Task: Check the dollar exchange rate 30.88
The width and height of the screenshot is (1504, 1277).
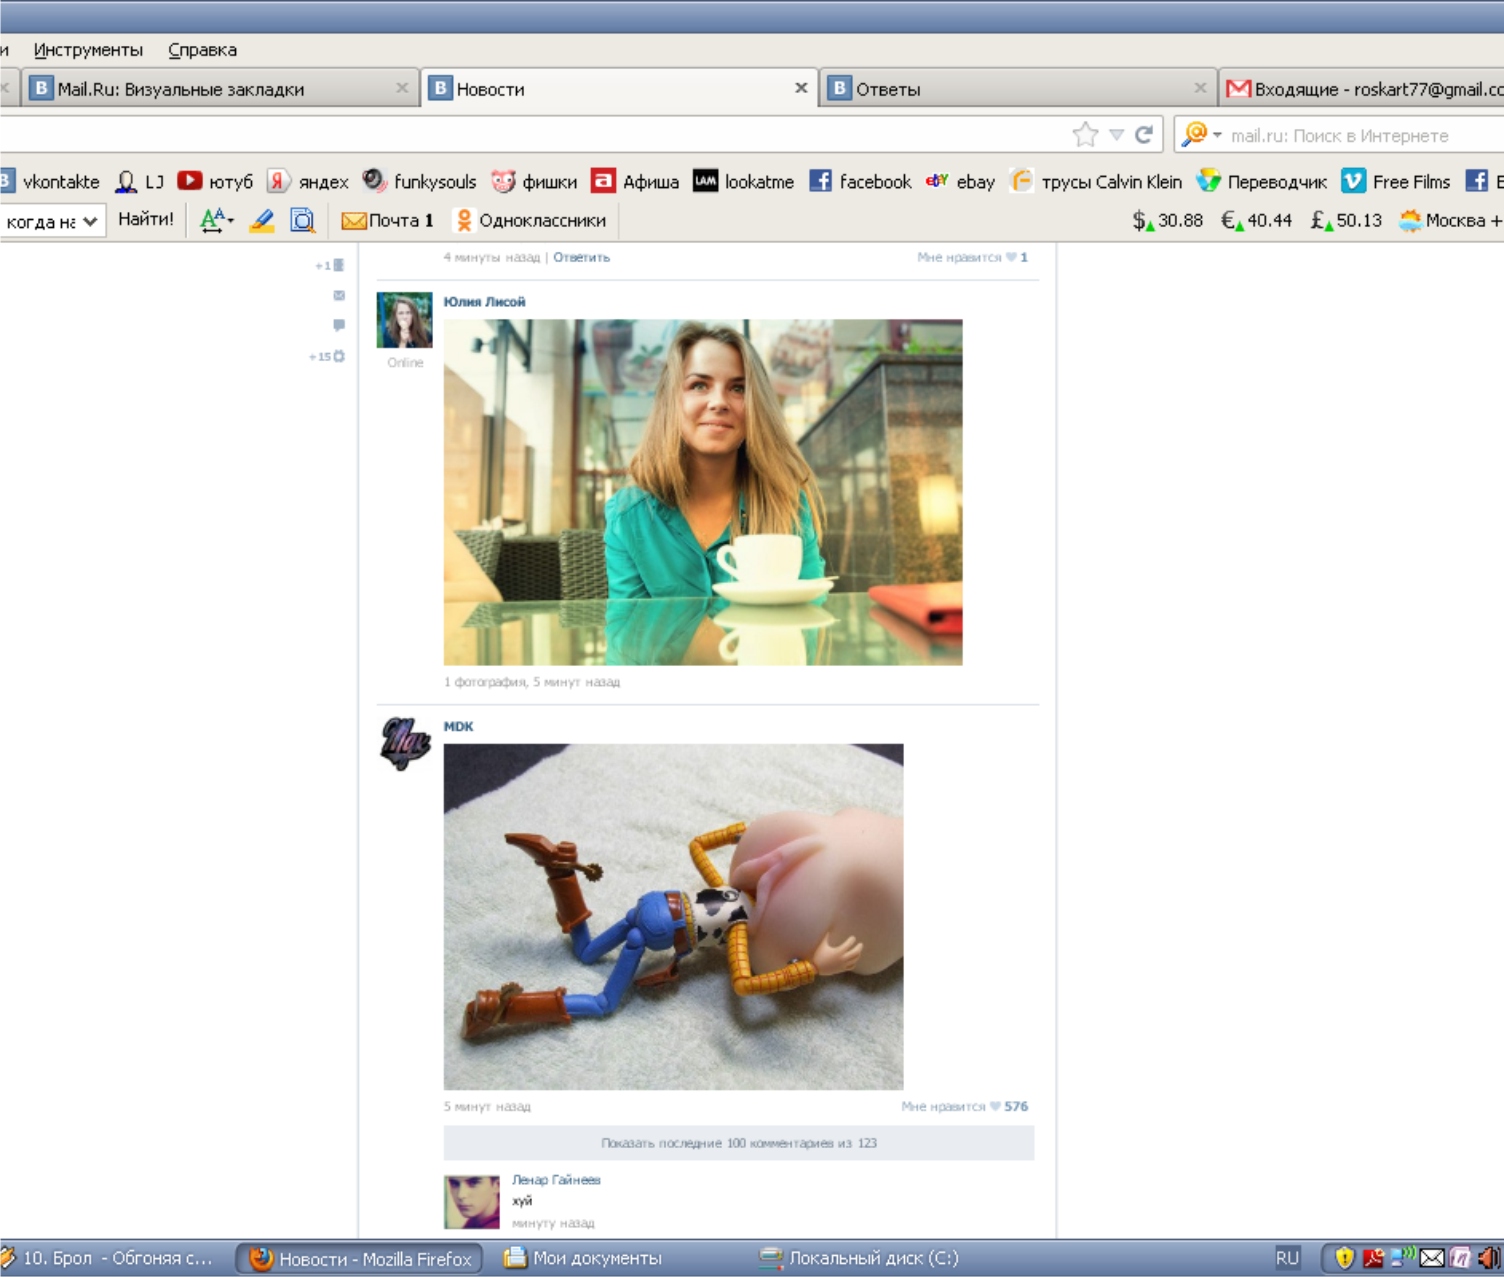Action: pyautogui.click(x=1167, y=220)
